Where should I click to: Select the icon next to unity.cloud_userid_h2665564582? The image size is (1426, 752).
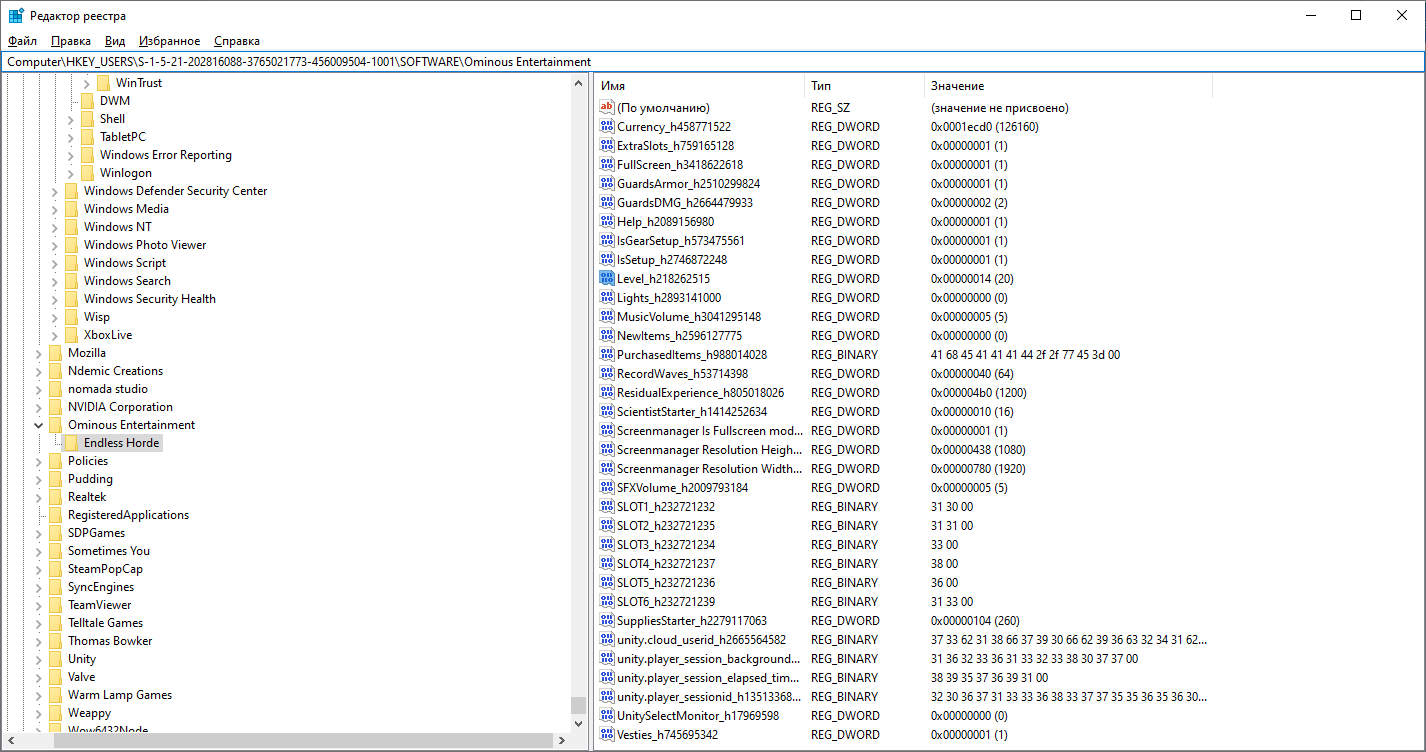606,640
